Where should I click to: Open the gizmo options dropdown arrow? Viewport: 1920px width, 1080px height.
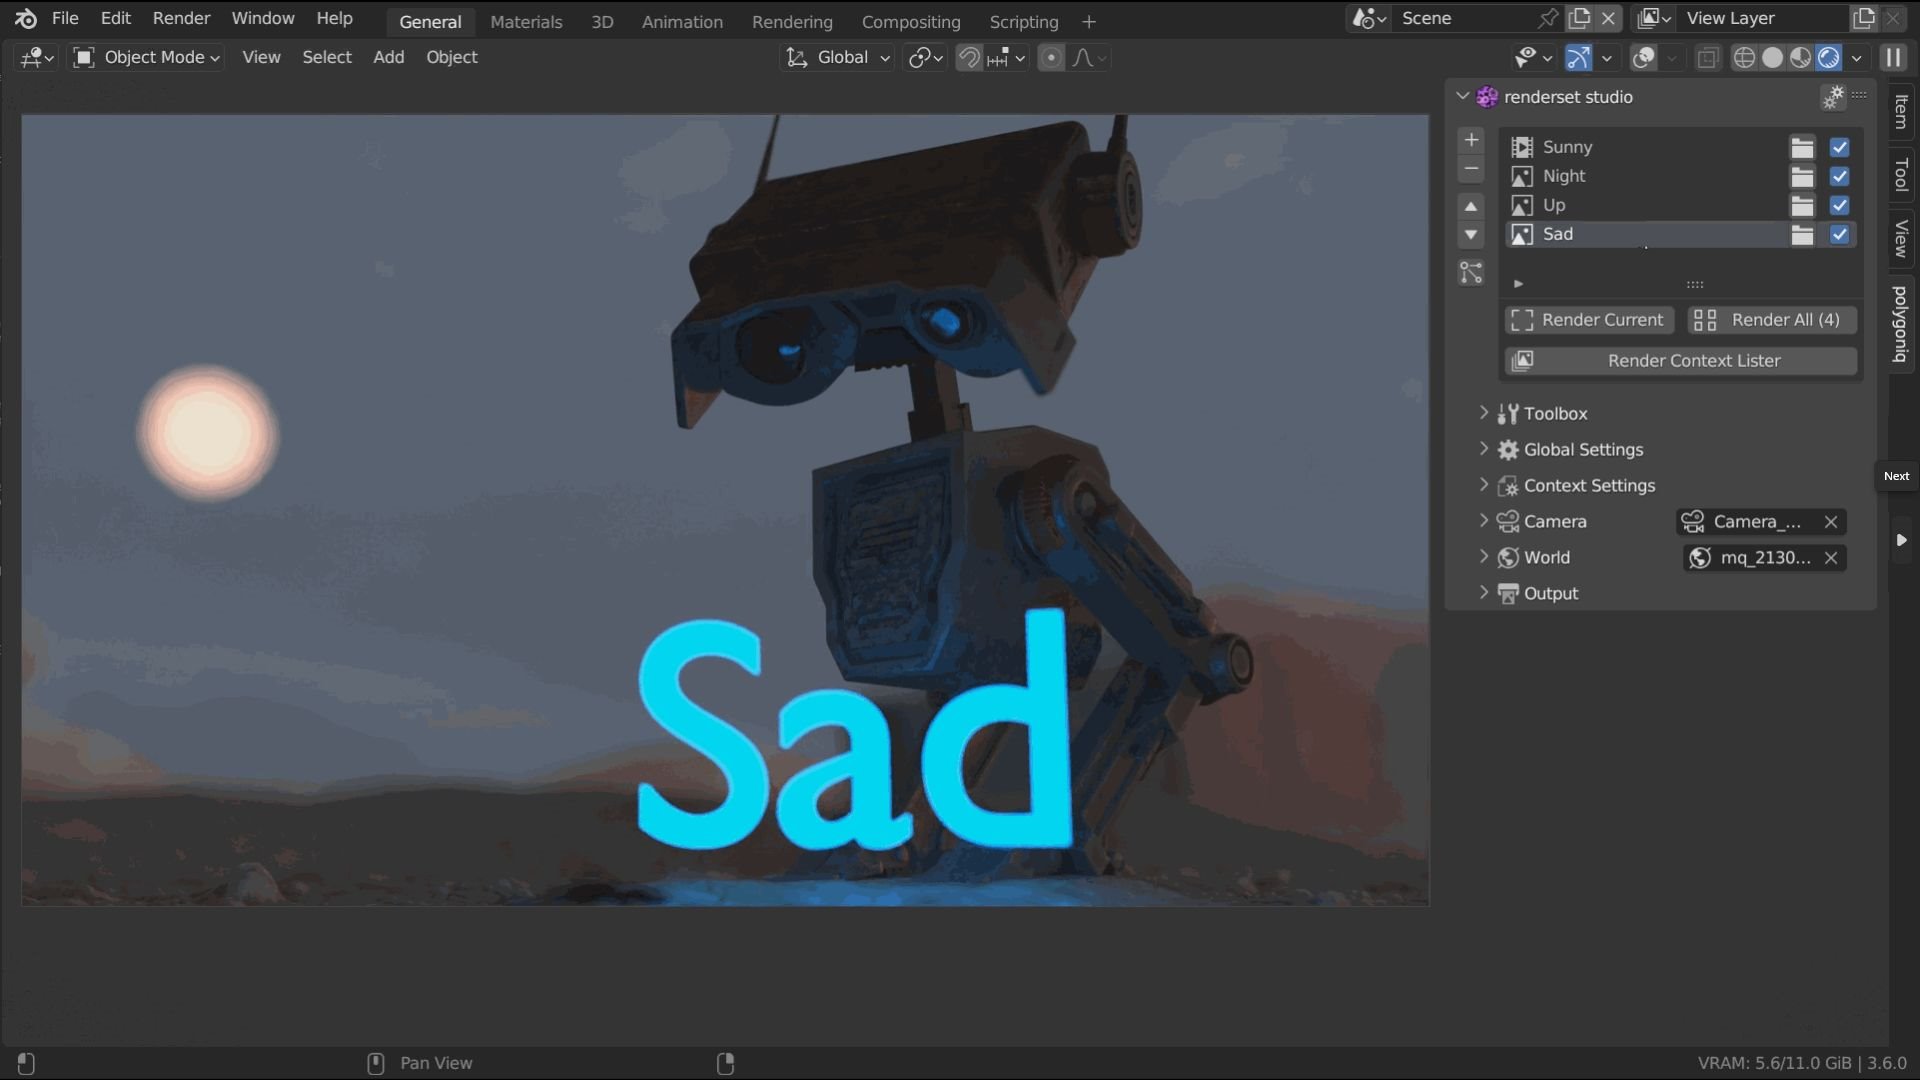pos(1607,58)
